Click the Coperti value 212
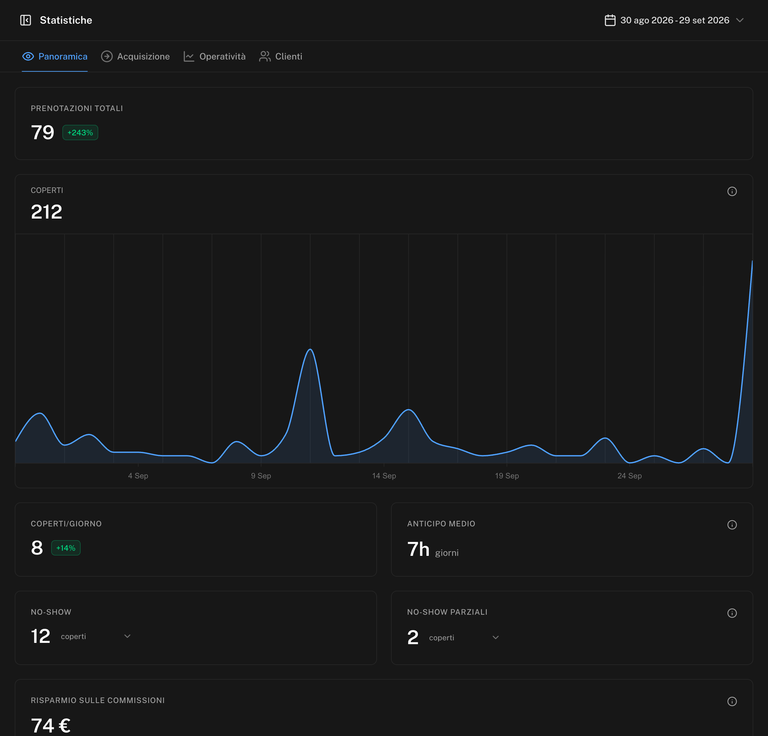Screen dimensions: 768x736 pyautogui.click(x=47, y=212)
